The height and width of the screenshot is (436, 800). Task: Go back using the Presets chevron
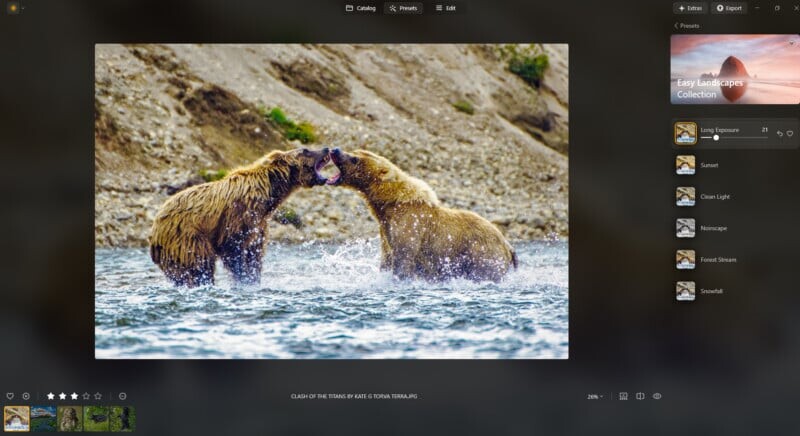(676, 26)
